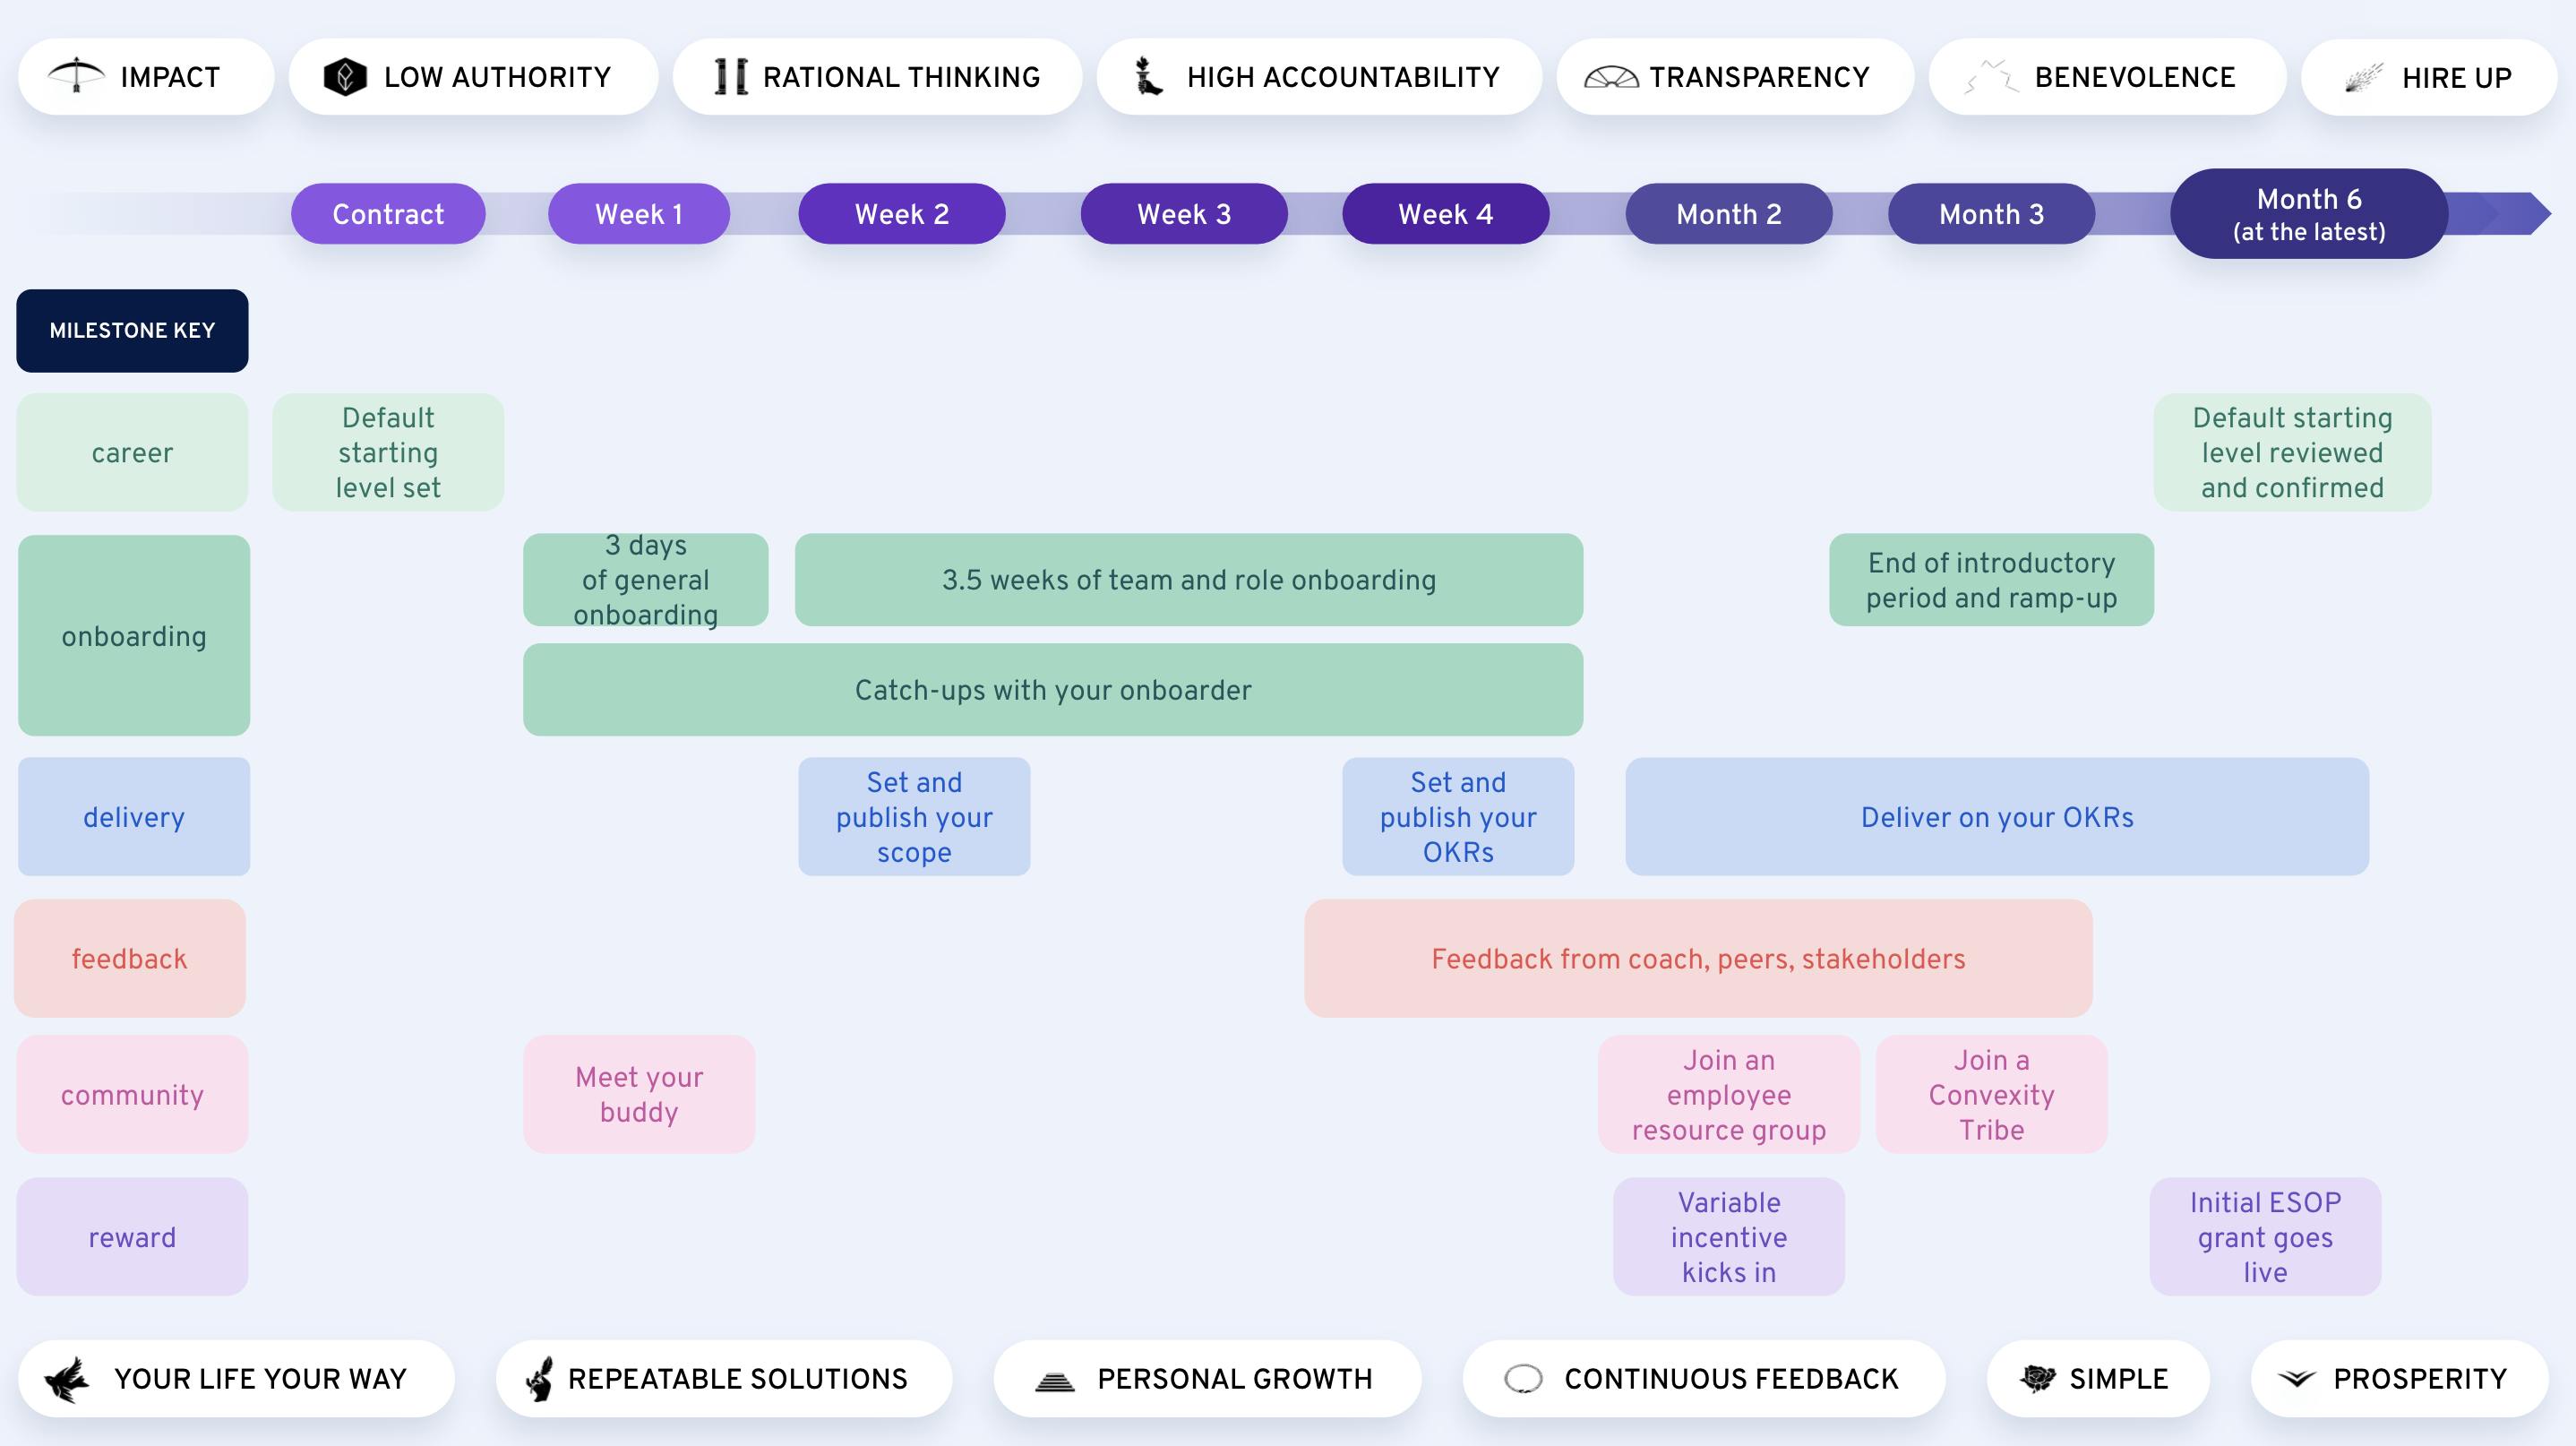Toggle the Week 4 milestone stage
The height and width of the screenshot is (1446, 2576).
pyautogui.click(x=1446, y=212)
